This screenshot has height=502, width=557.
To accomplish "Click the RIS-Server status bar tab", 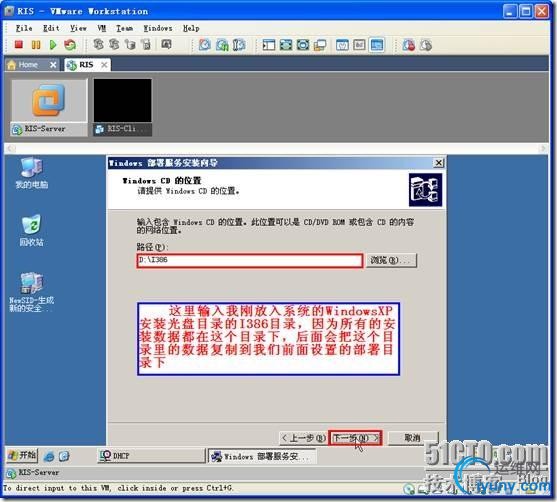I will (33, 473).
